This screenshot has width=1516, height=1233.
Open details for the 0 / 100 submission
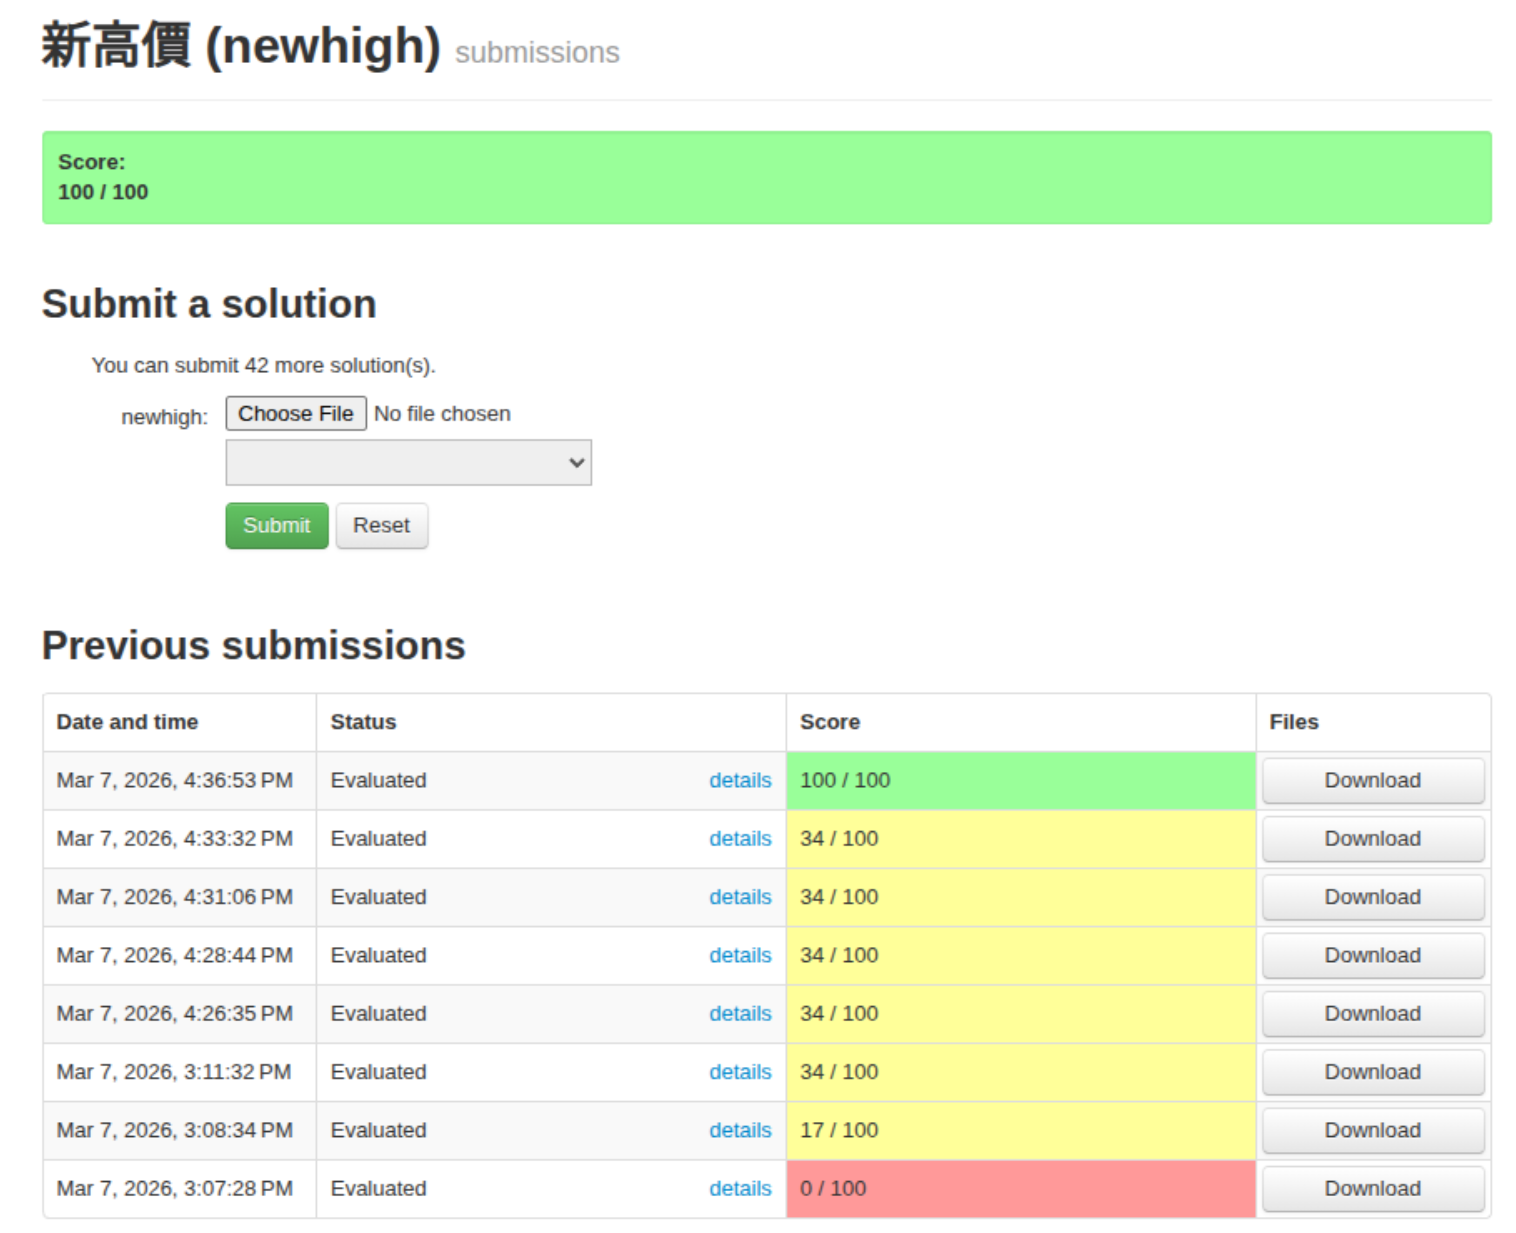pyautogui.click(x=739, y=1189)
